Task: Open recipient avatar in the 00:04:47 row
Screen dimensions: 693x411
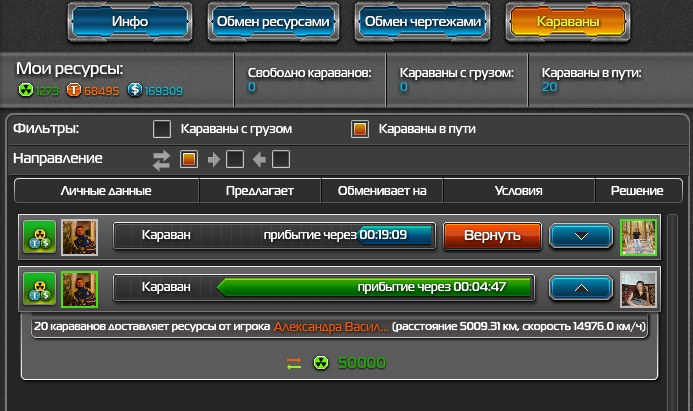Action: 638,289
